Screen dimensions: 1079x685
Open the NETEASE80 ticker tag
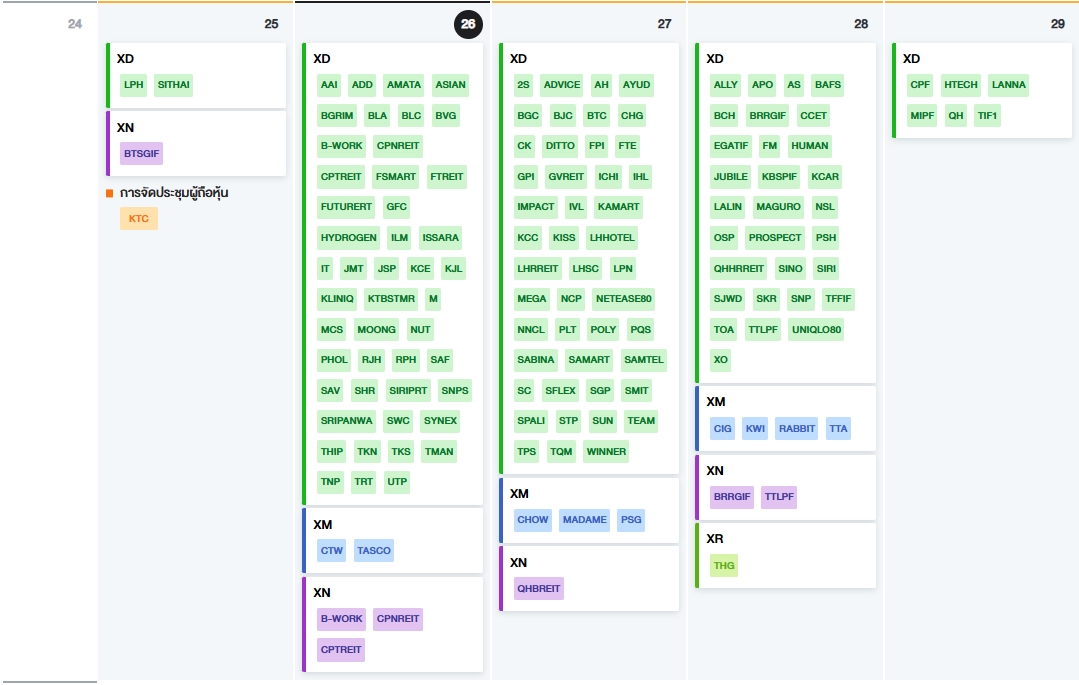click(623, 299)
